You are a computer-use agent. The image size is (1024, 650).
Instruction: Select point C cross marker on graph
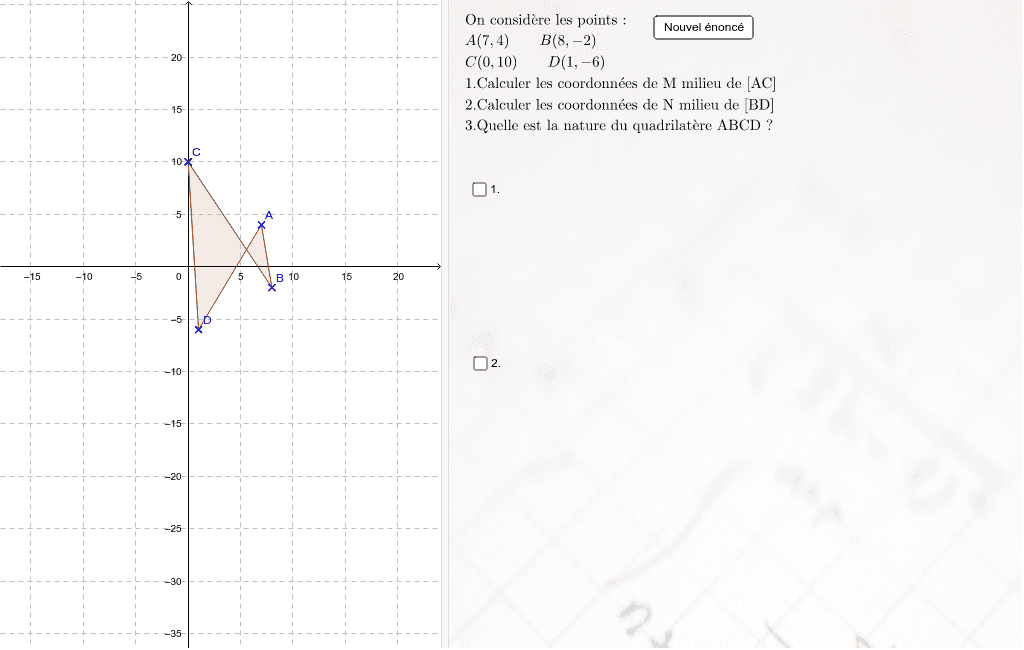tap(188, 162)
